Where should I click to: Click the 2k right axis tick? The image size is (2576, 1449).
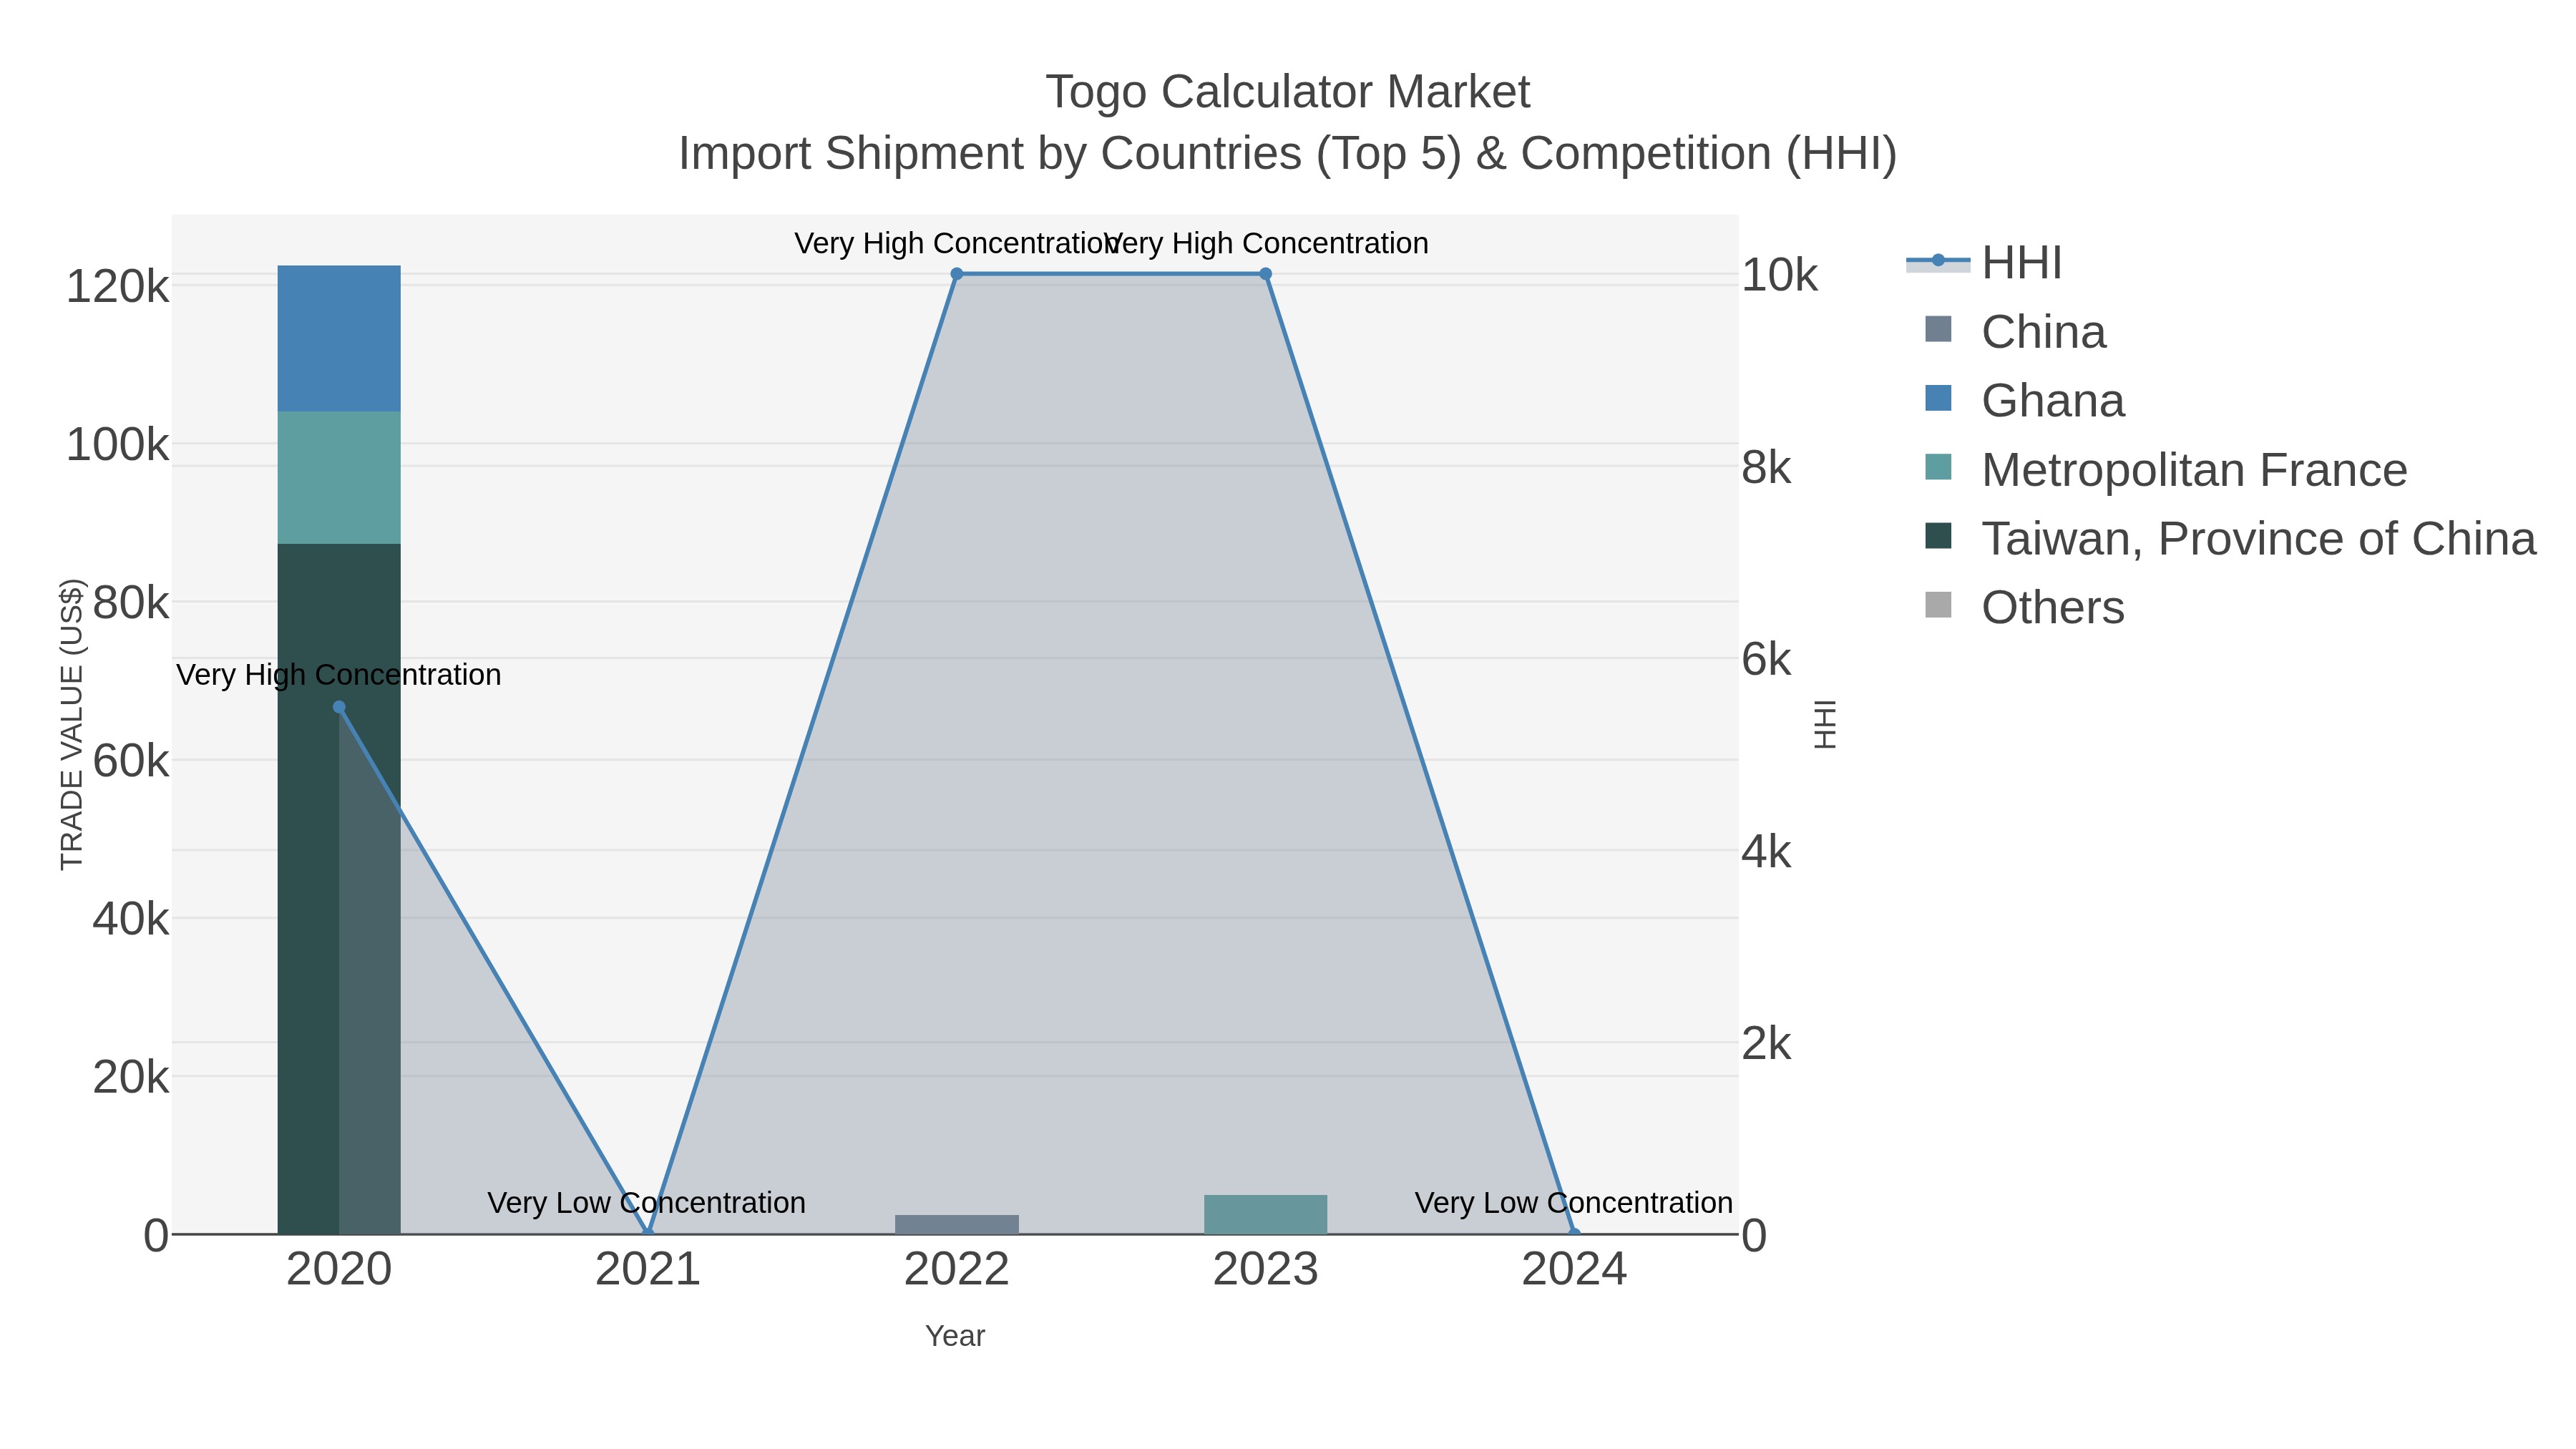[x=1766, y=1043]
